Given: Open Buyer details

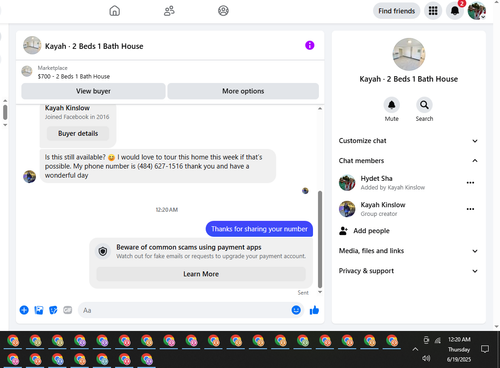Looking at the screenshot, I should coord(78,133).
